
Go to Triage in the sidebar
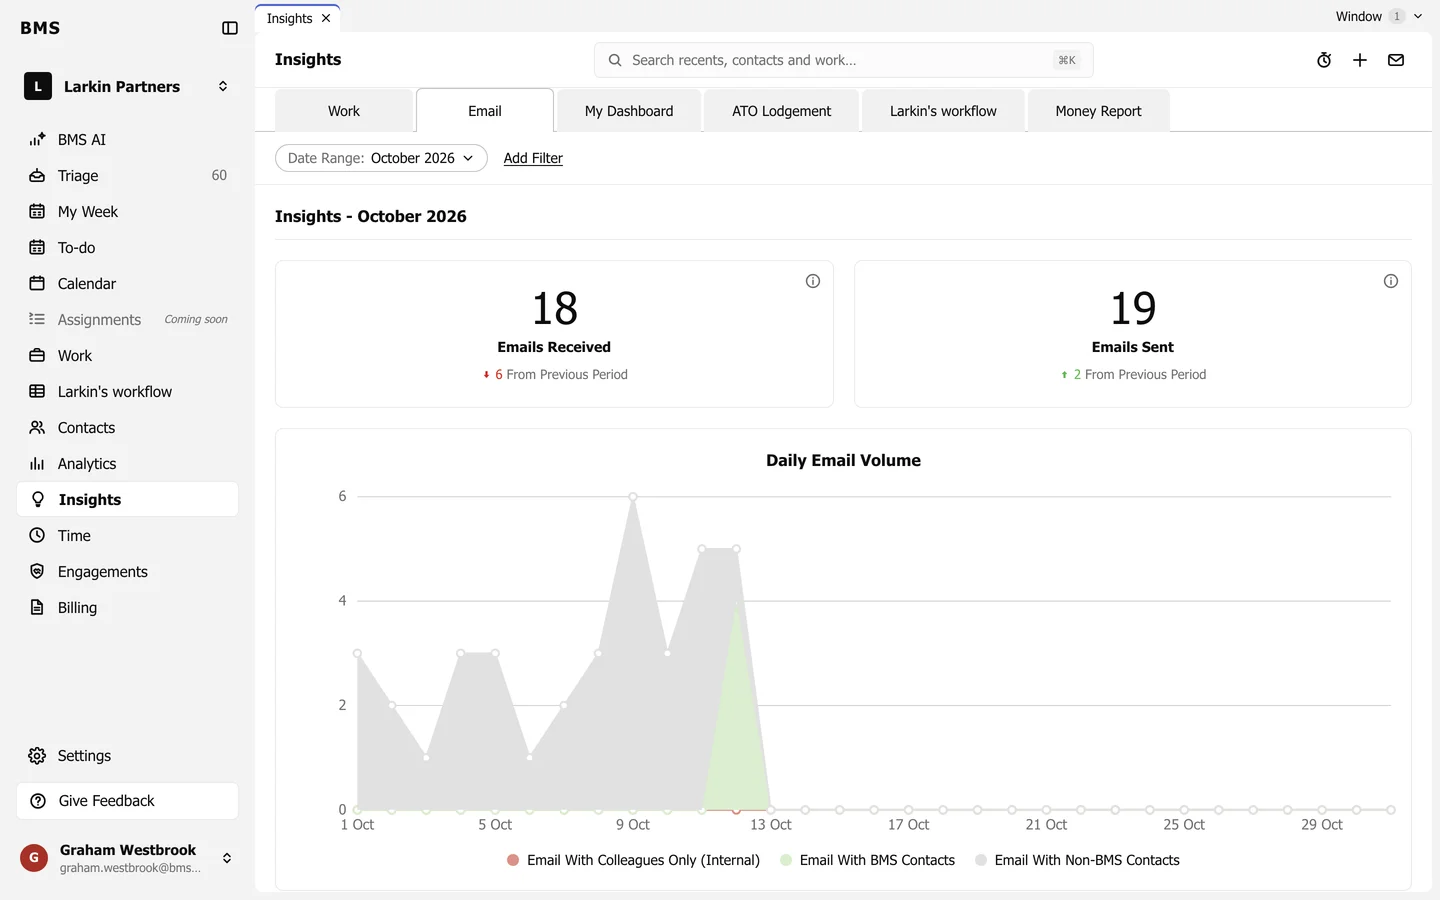pos(127,176)
